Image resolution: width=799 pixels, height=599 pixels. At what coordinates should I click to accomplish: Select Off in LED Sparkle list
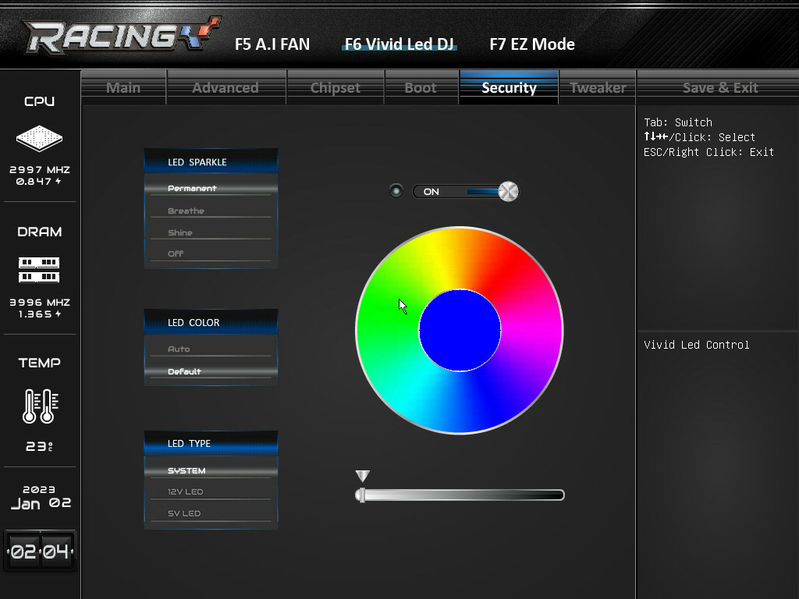211,254
